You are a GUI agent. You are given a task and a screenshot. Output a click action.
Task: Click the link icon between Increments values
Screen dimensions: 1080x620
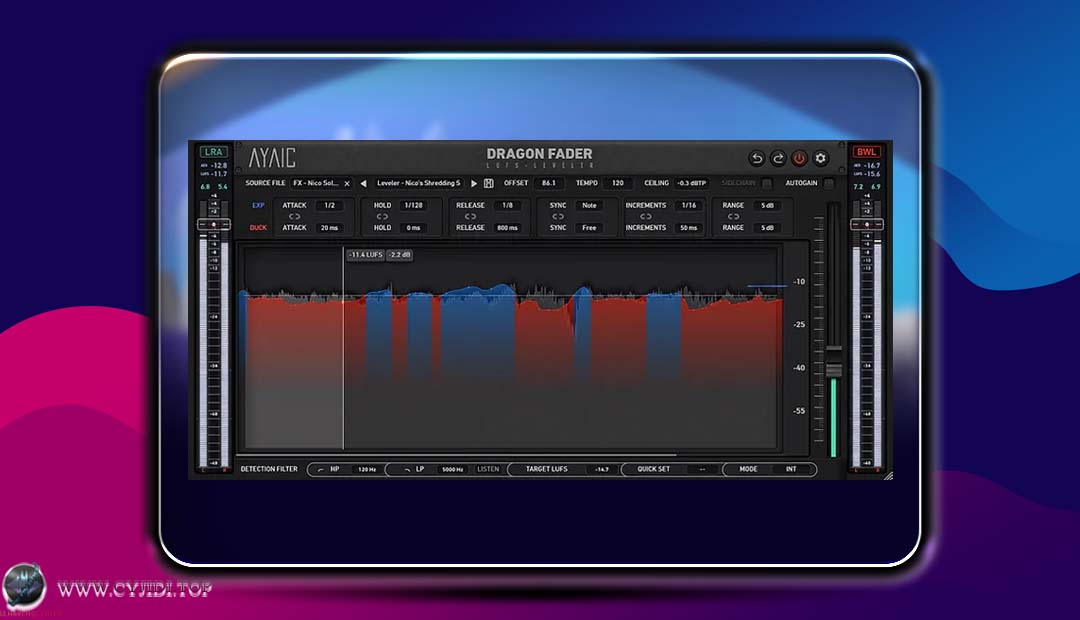(x=645, y=216)
